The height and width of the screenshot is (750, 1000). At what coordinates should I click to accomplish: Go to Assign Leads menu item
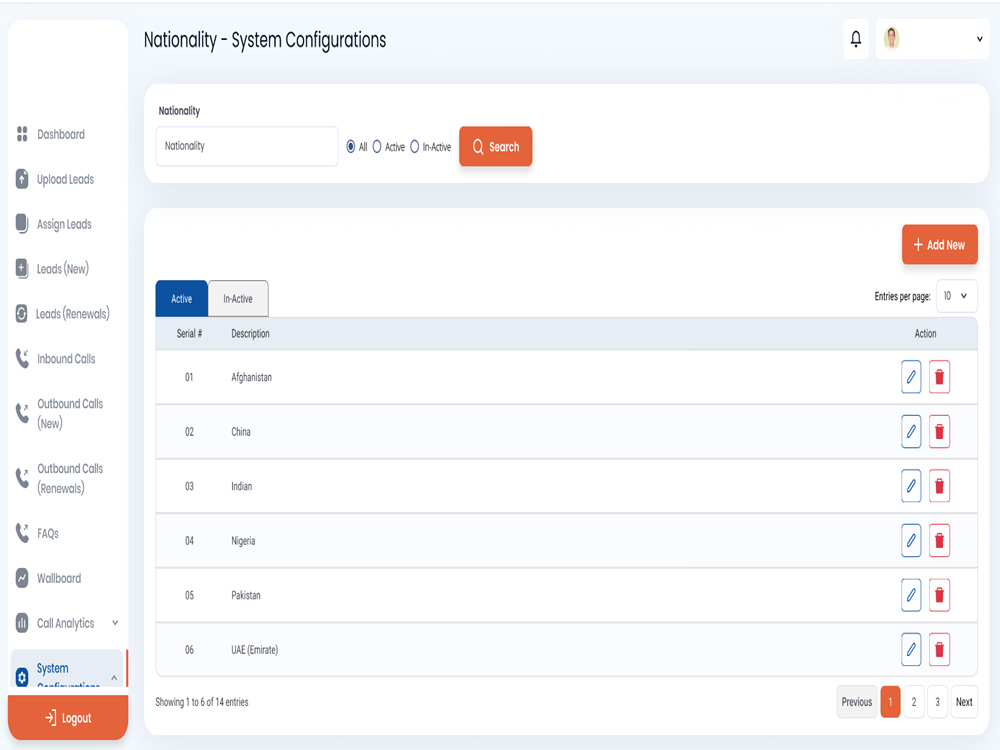64,224
